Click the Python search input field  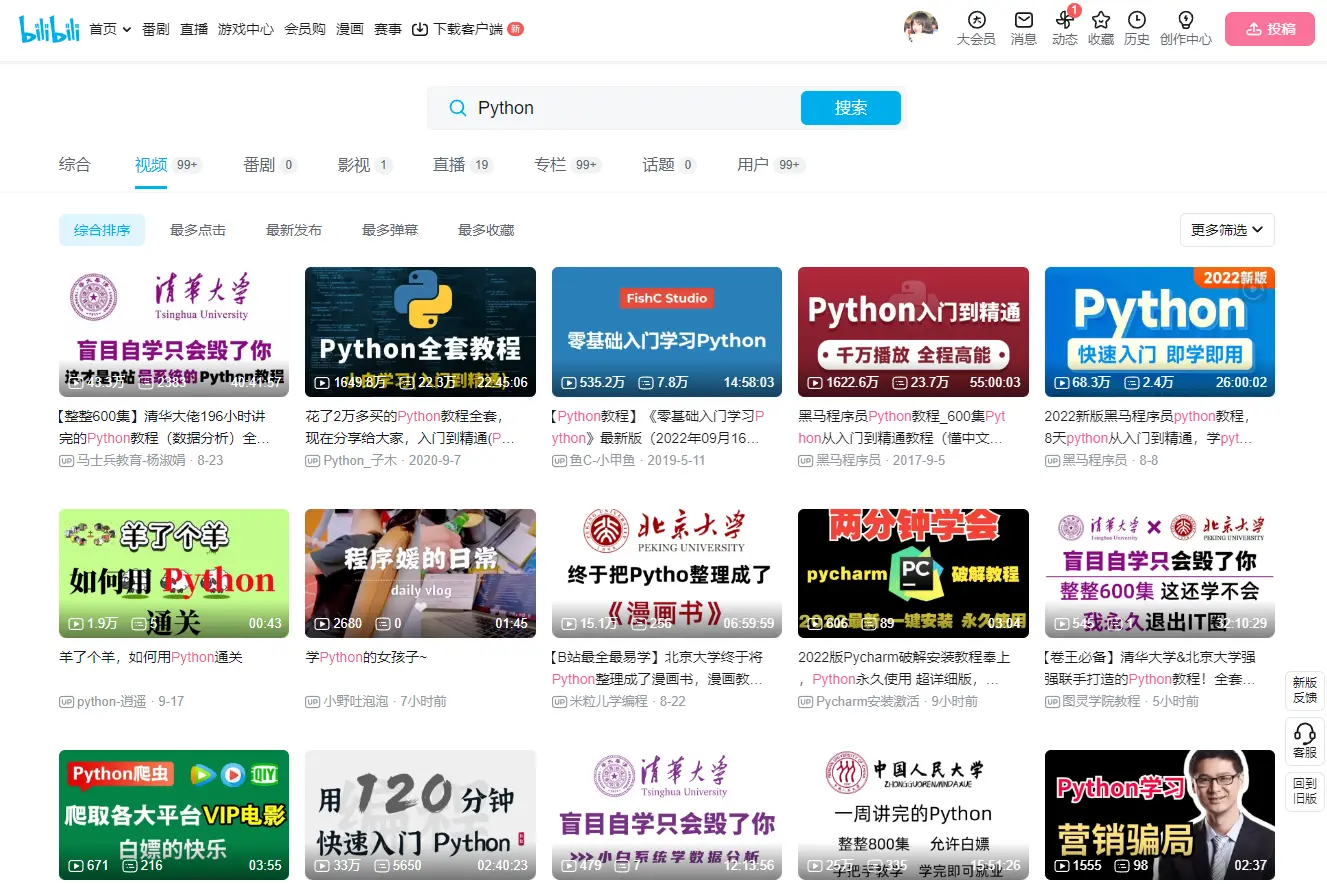tap(630, 108)
